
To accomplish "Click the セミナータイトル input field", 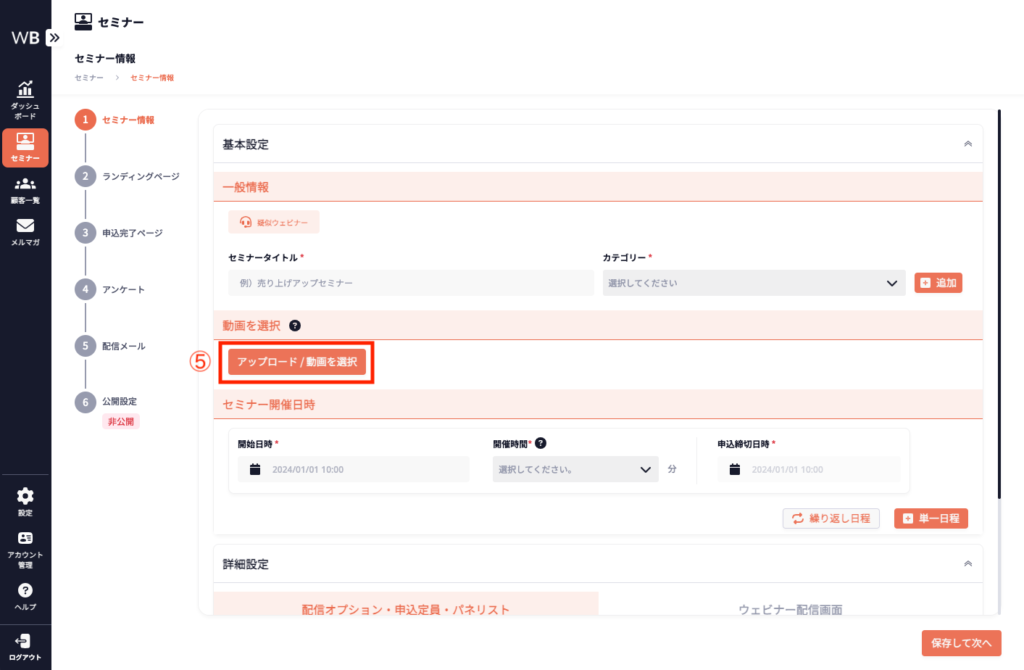I will click(409, 283).
